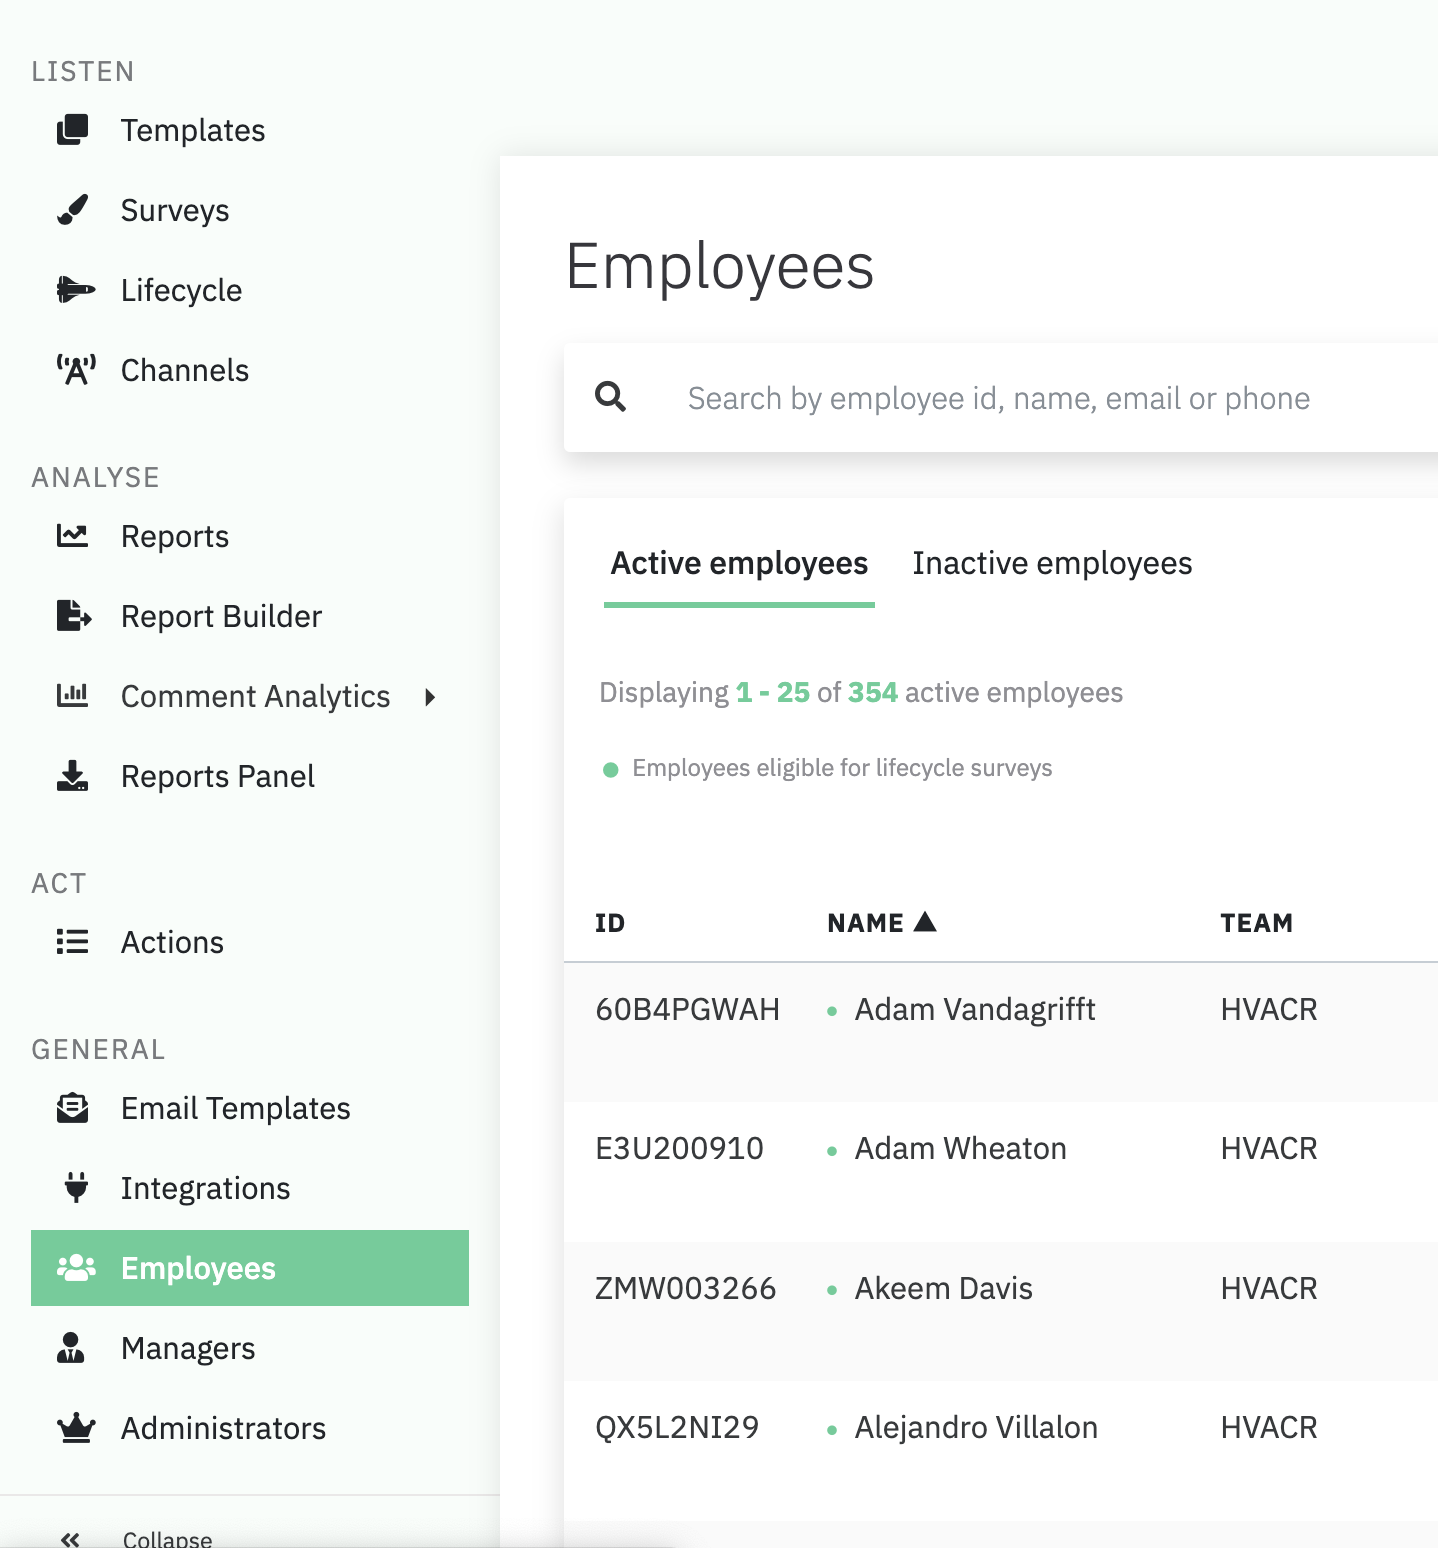
Task: Open Email Templates in sidebar
Action: pos(235,1108)
